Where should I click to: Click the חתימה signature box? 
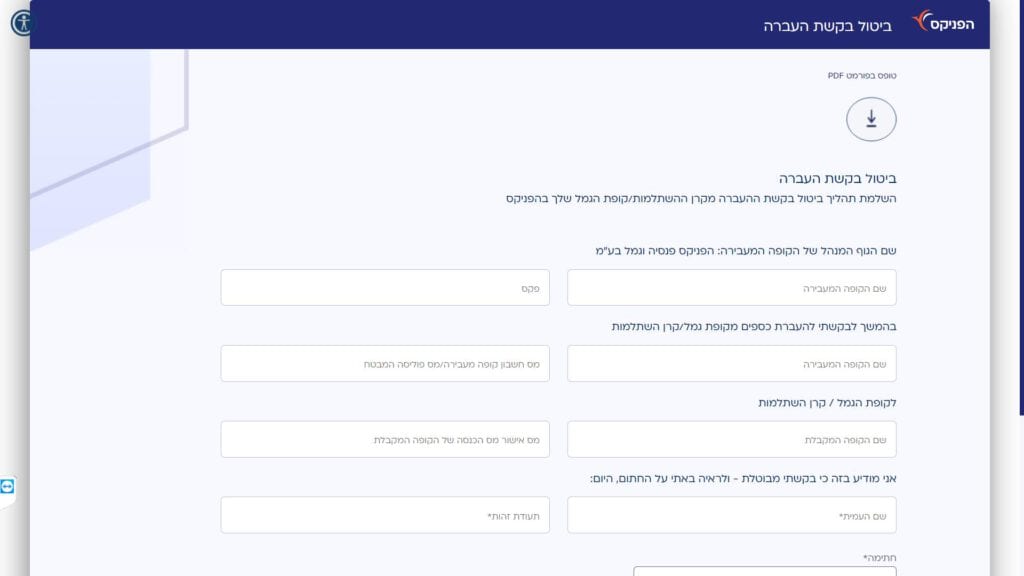[765, 571]
